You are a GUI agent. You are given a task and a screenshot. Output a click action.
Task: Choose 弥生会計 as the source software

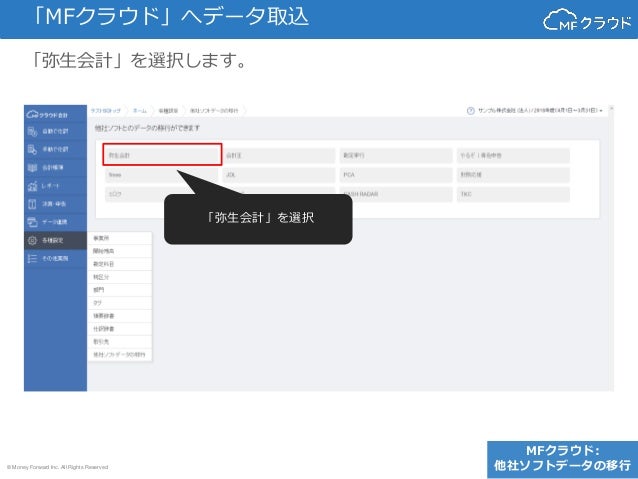click(162, 155)
